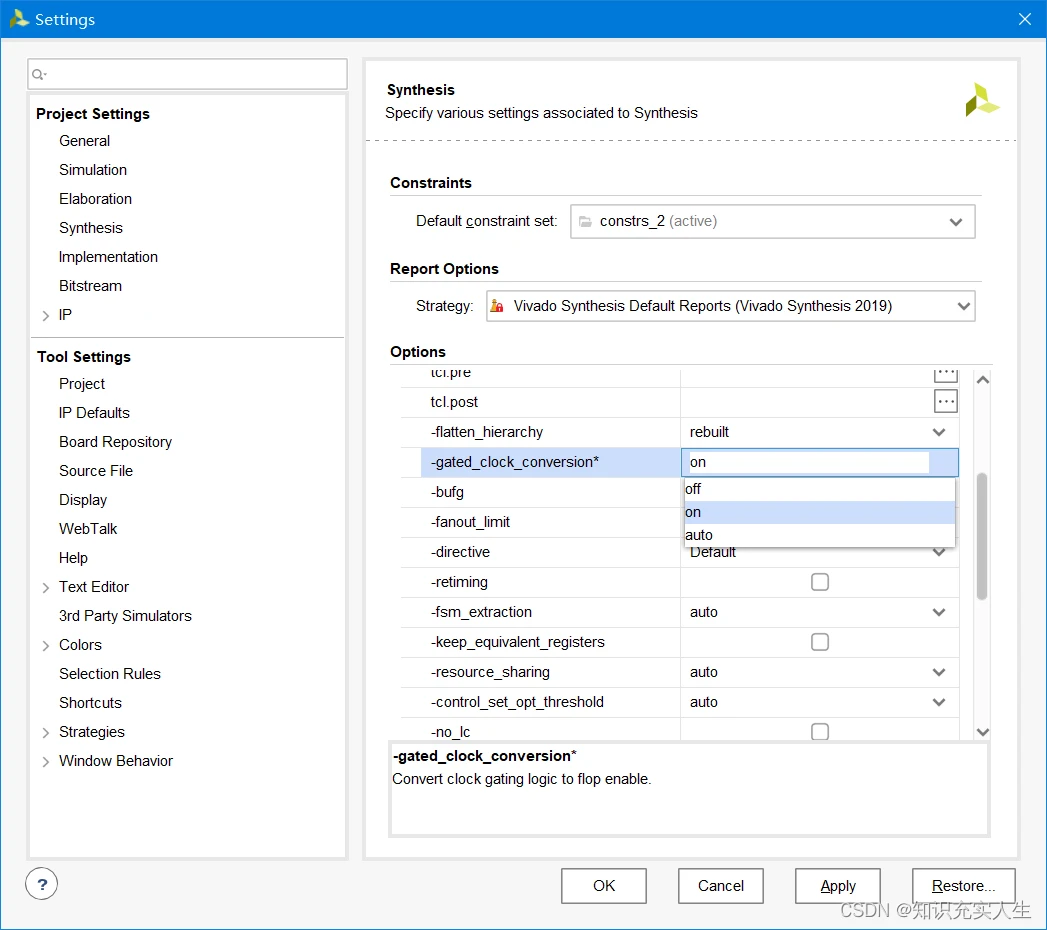Open the -flatten_hierarchy dropdown

click(938, 432)
